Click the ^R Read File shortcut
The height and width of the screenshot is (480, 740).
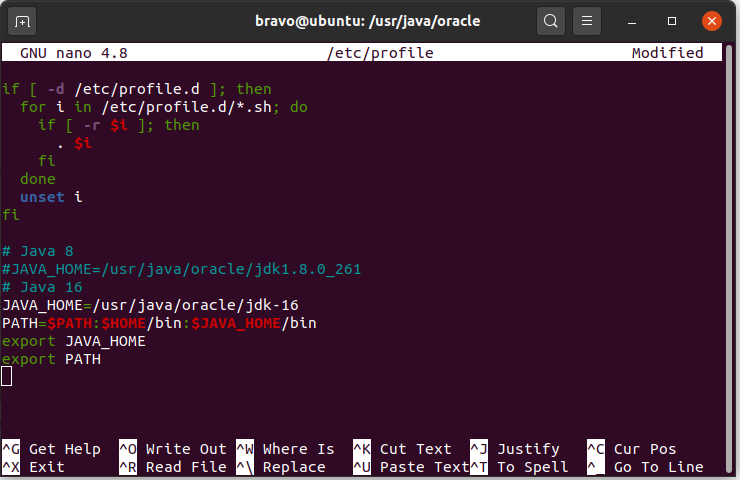click(x=173, y=467)
